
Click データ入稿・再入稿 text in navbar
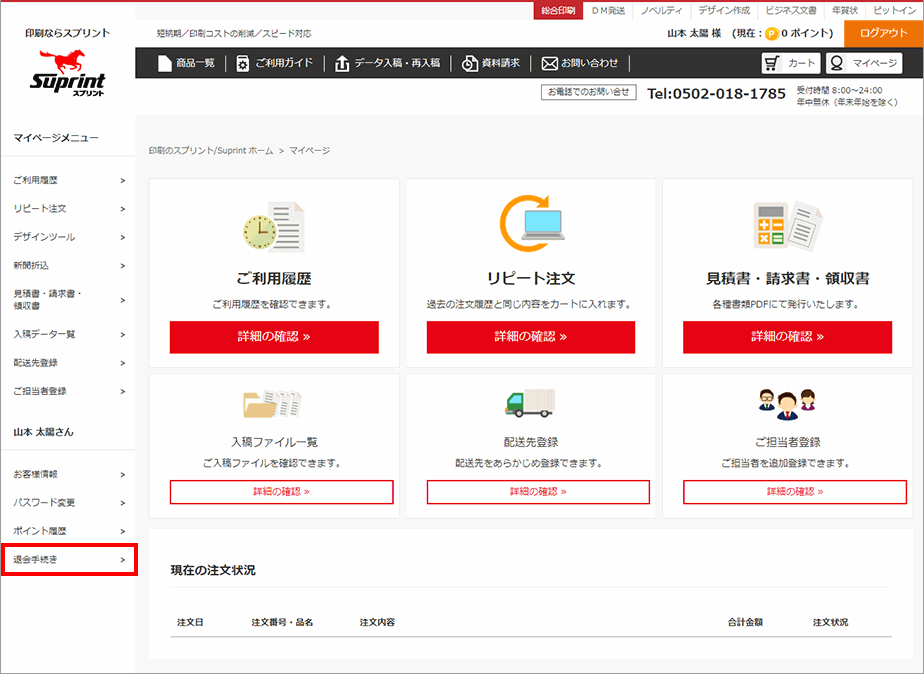(397, 63)
